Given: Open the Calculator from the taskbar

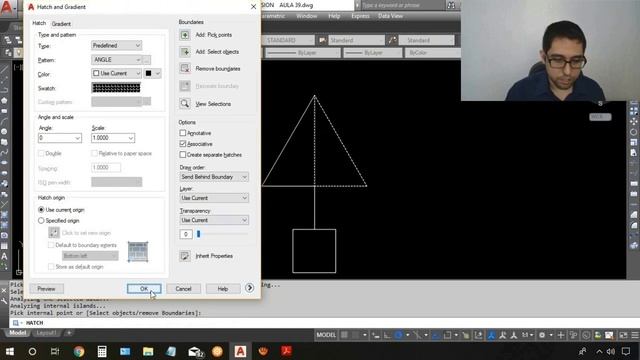Looking at the screenshot, I should point(102,351).
